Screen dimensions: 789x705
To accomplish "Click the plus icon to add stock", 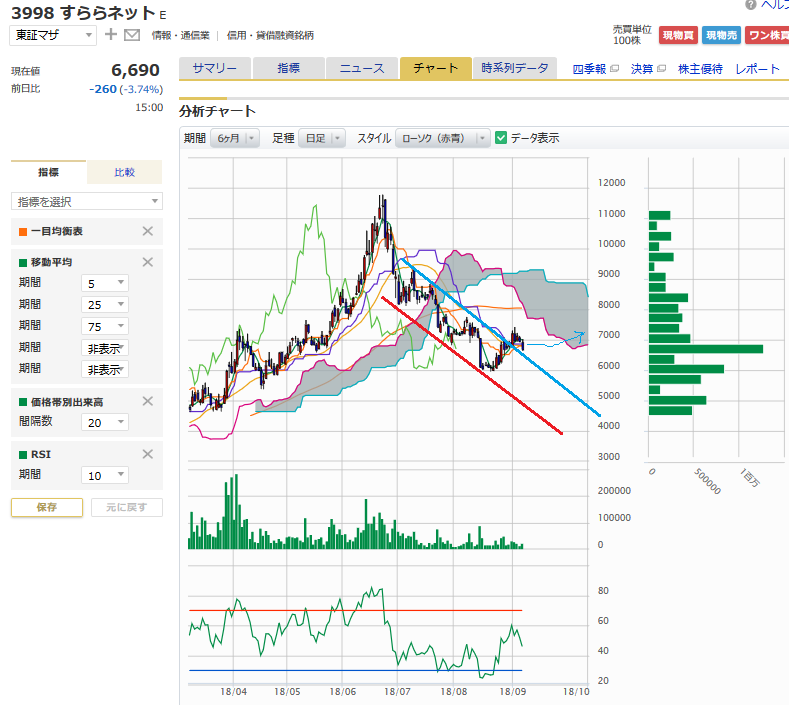I will [110, 35].
